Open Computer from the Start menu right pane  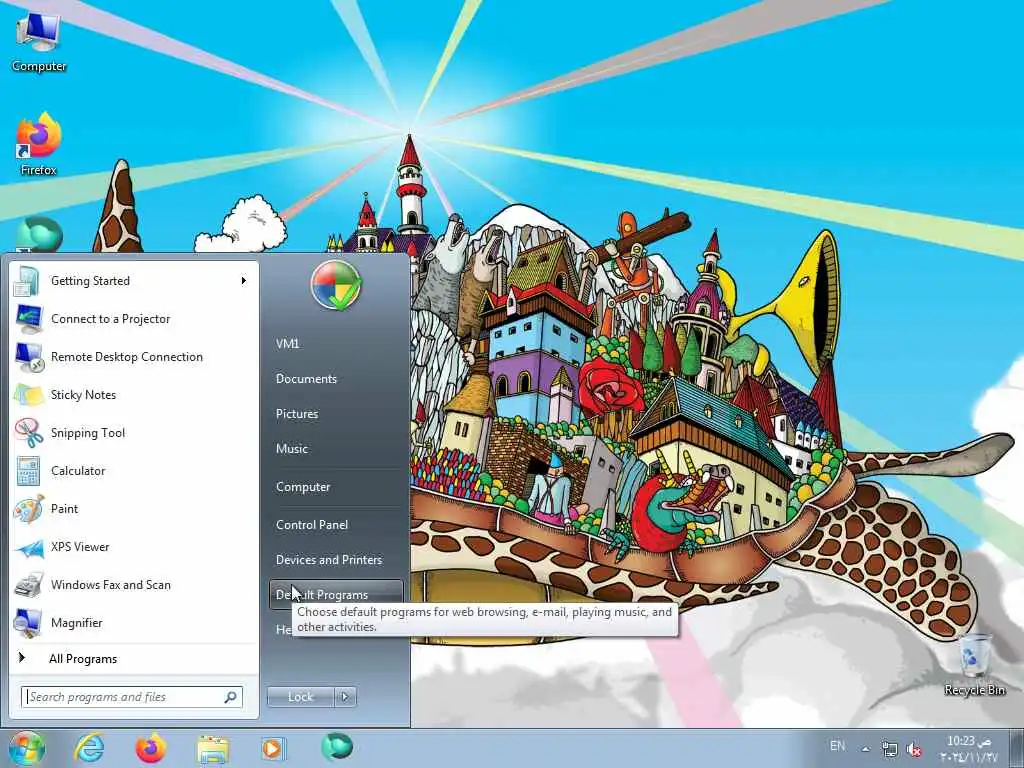(x=303, y=487)
